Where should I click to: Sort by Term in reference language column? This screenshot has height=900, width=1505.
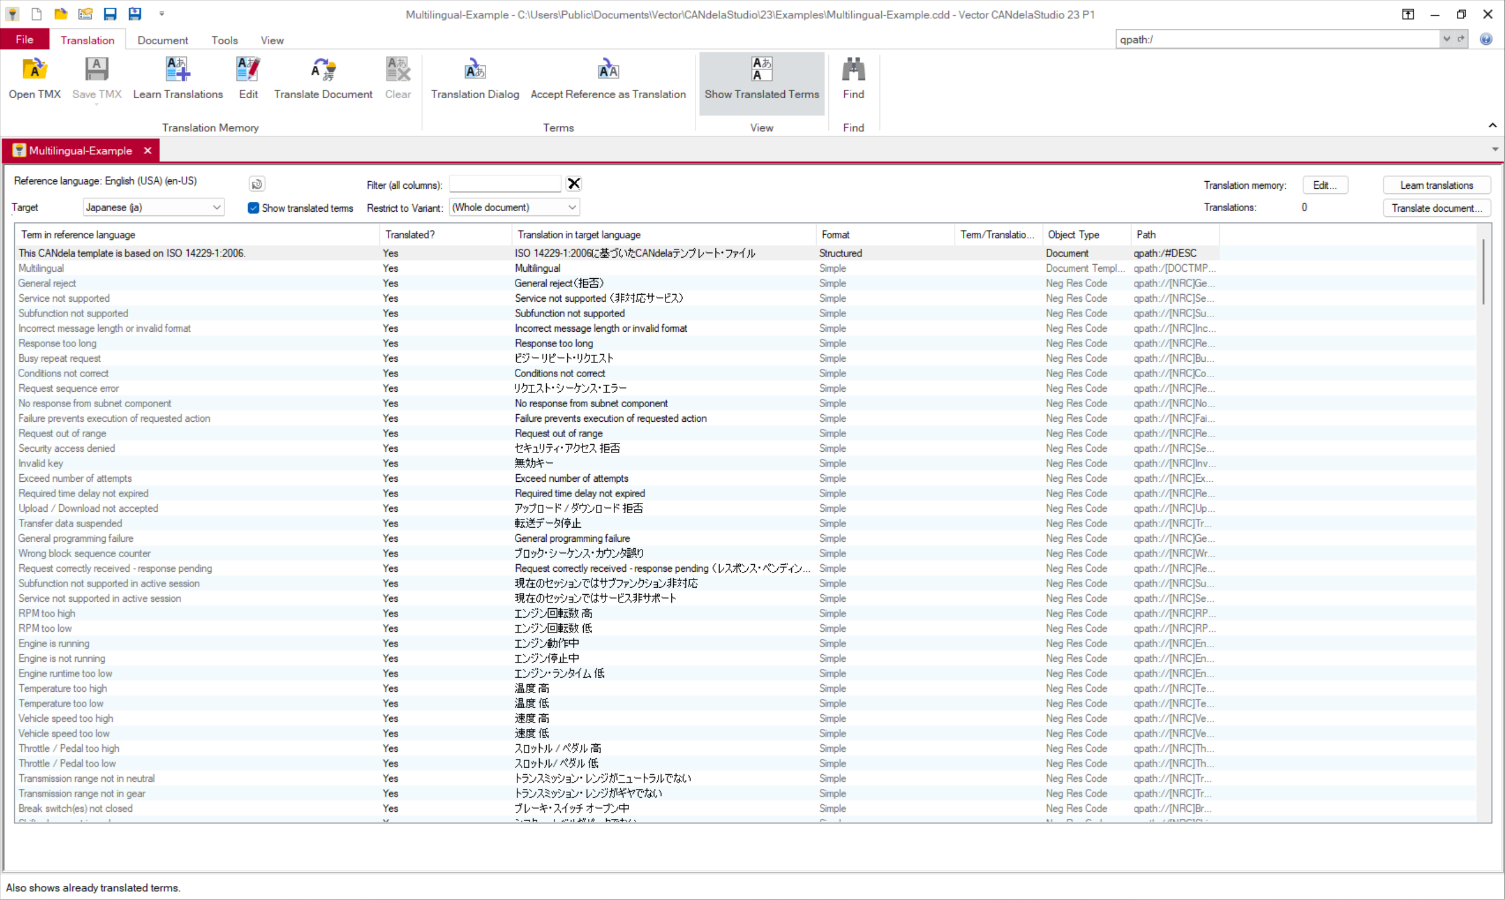[x=198, y=235]
